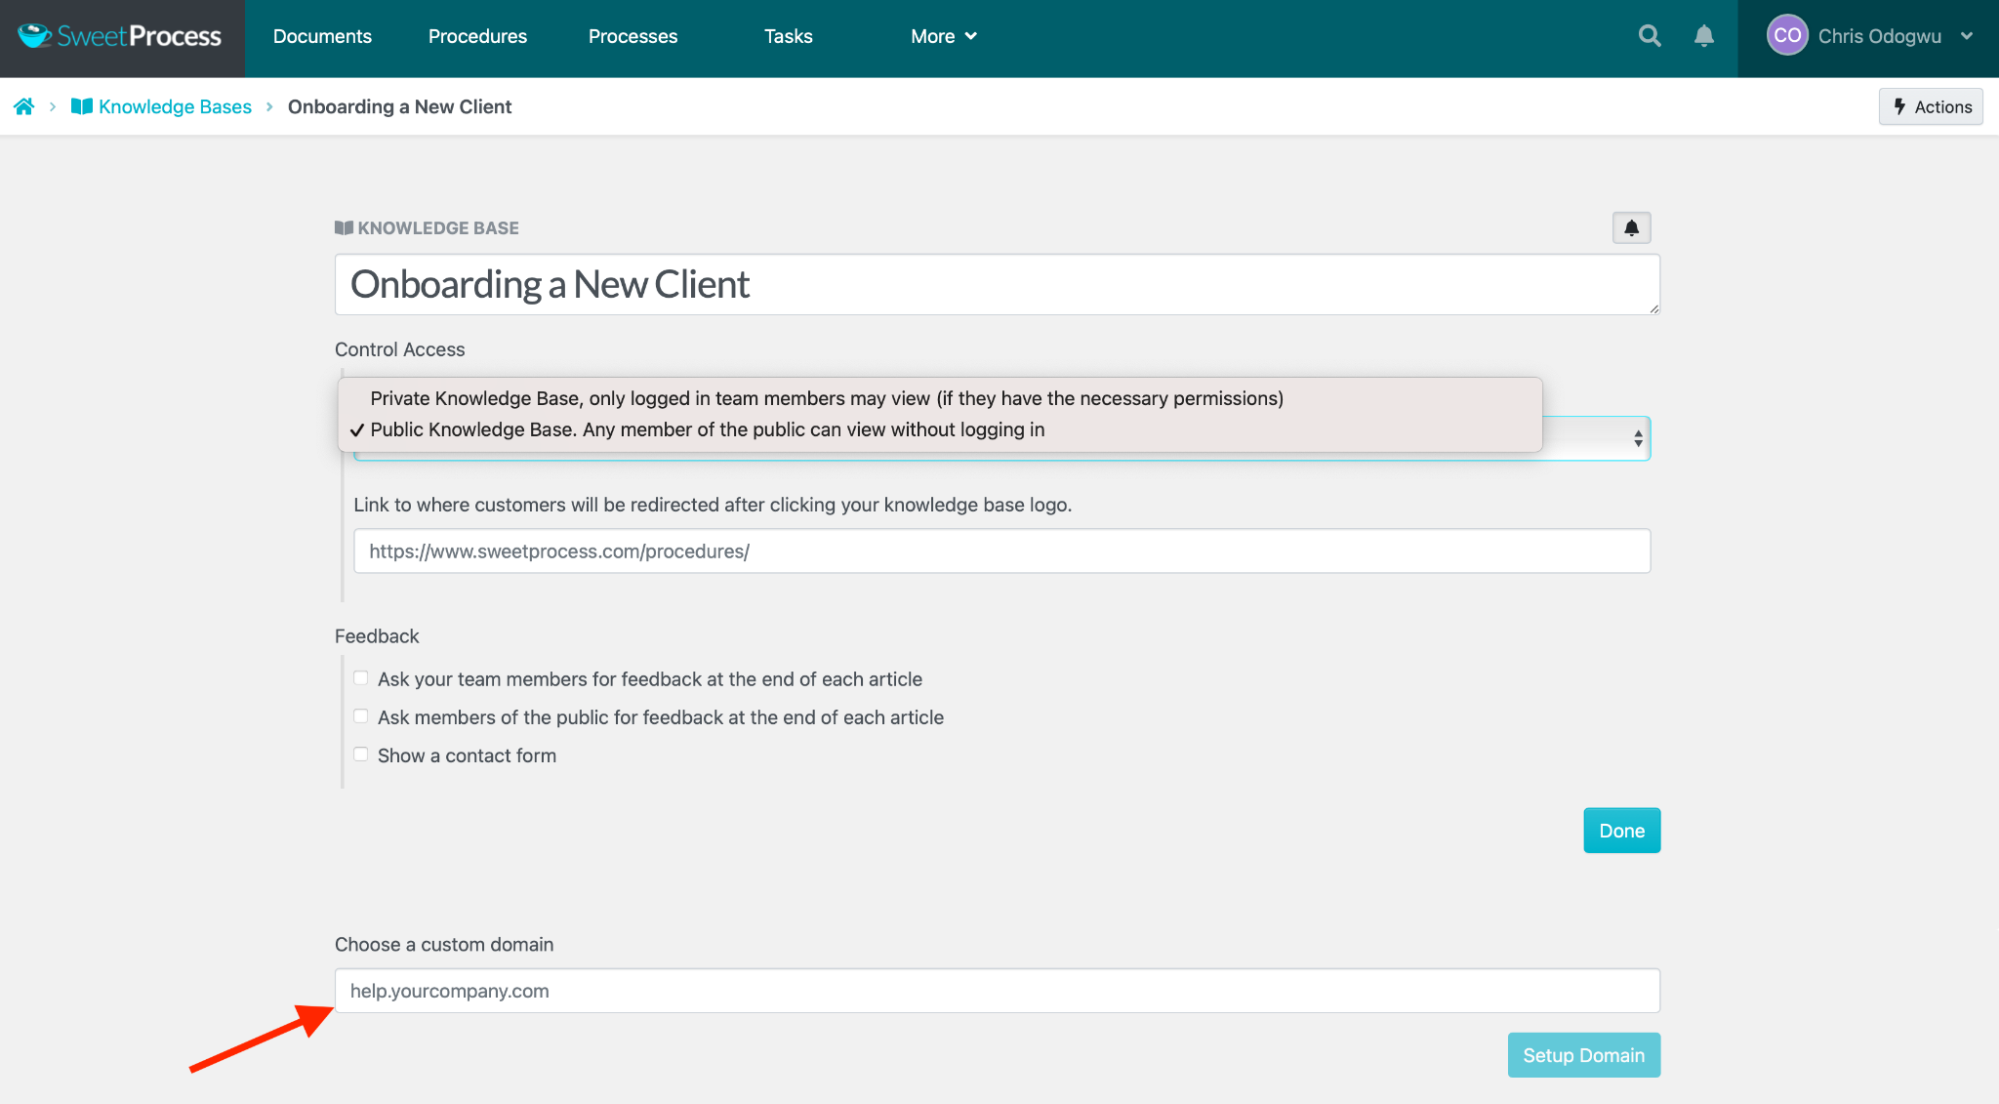Click the SweetProcess logo

pos(121,37)
